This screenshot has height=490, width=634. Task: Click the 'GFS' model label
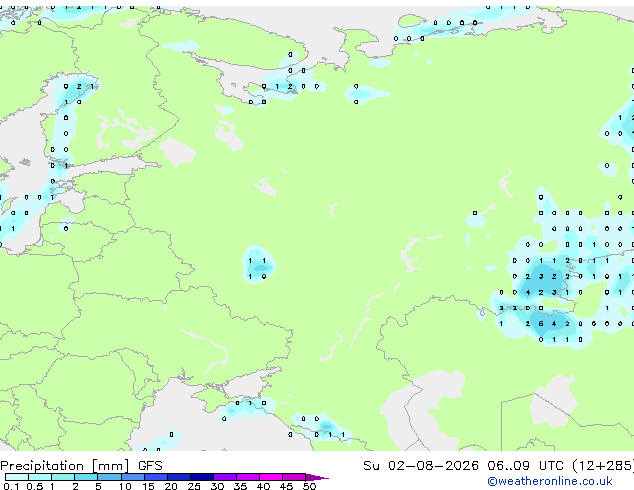150,466
